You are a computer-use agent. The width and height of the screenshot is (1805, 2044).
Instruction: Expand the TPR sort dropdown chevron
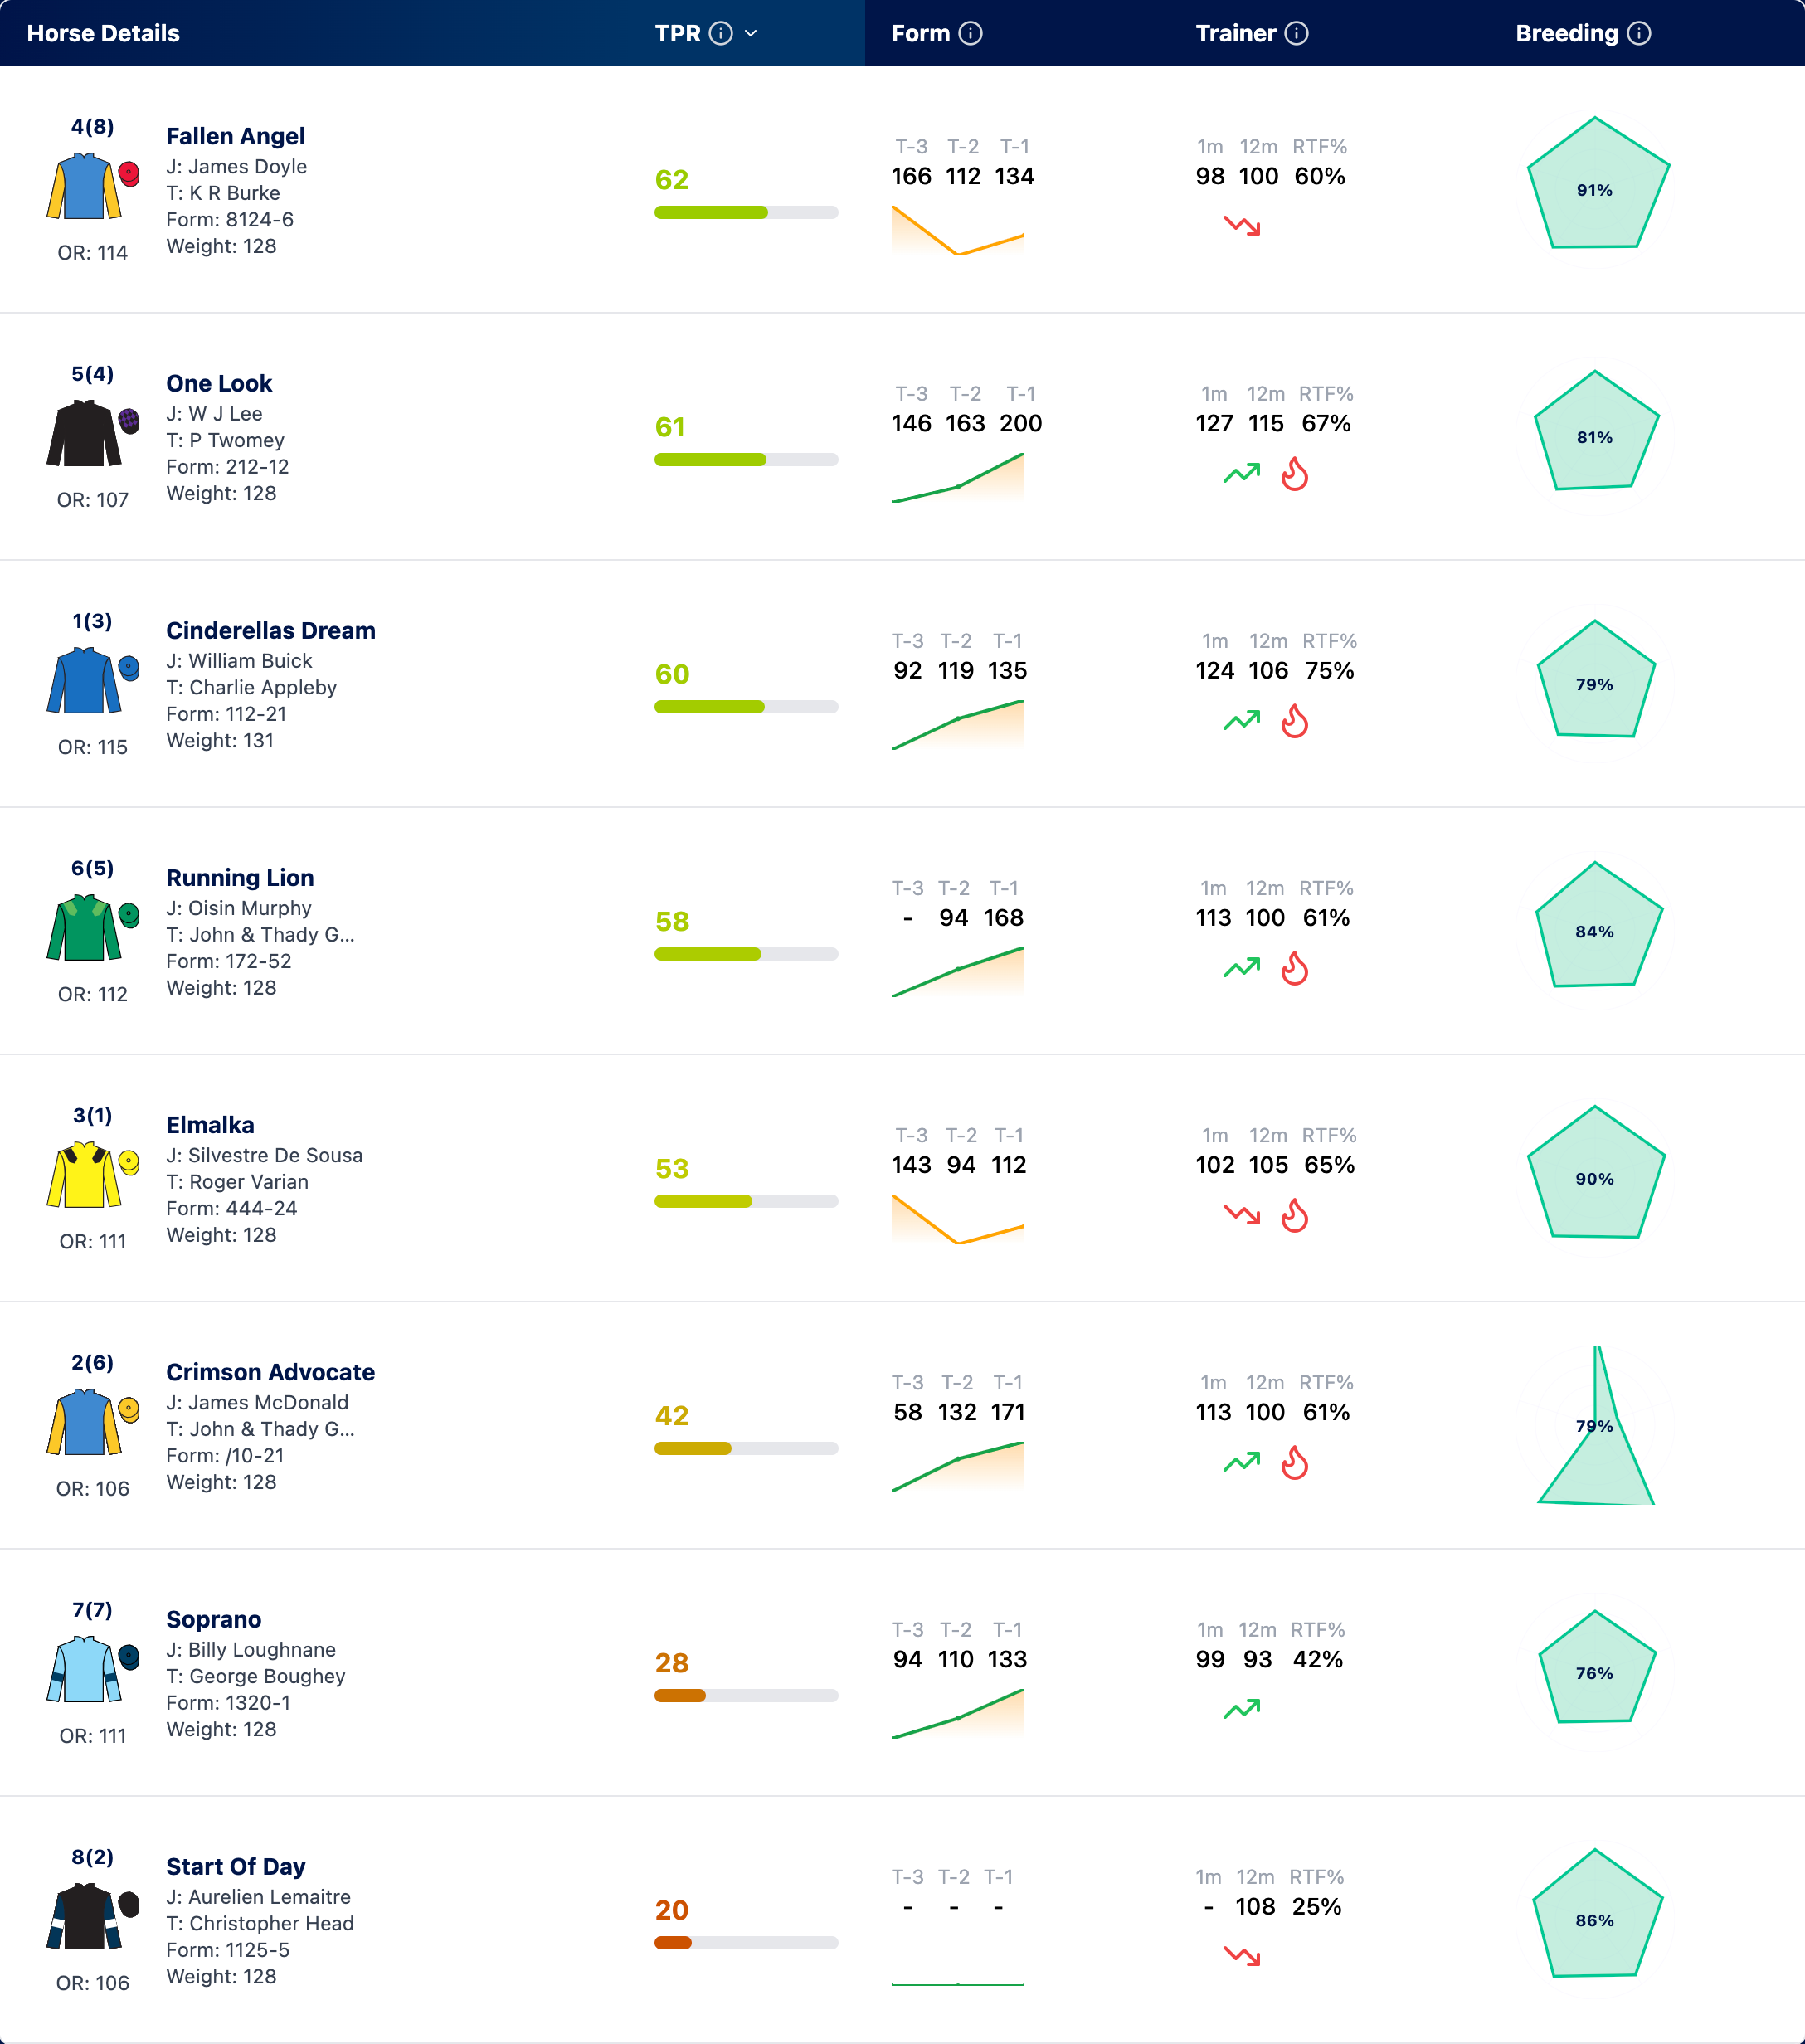tap(751, 33)
